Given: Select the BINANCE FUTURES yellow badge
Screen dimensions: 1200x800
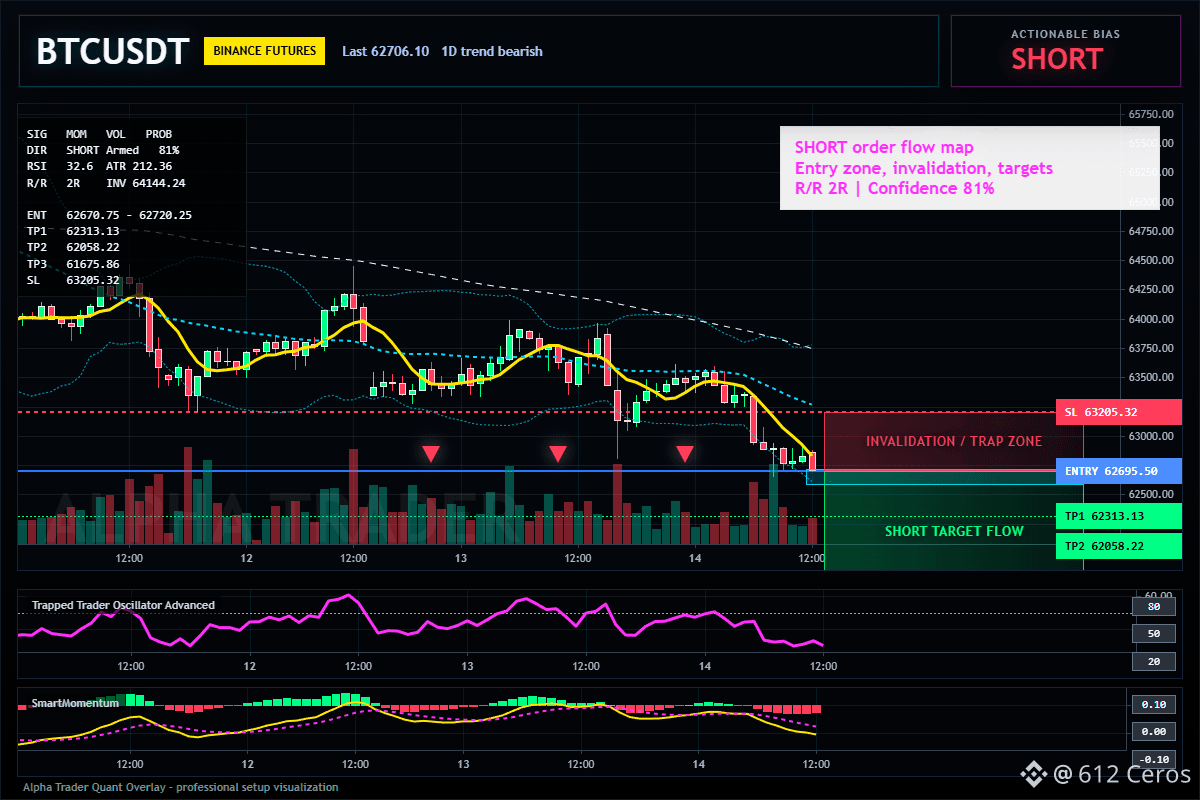Looking at the screenshot, I should [264, 51].
